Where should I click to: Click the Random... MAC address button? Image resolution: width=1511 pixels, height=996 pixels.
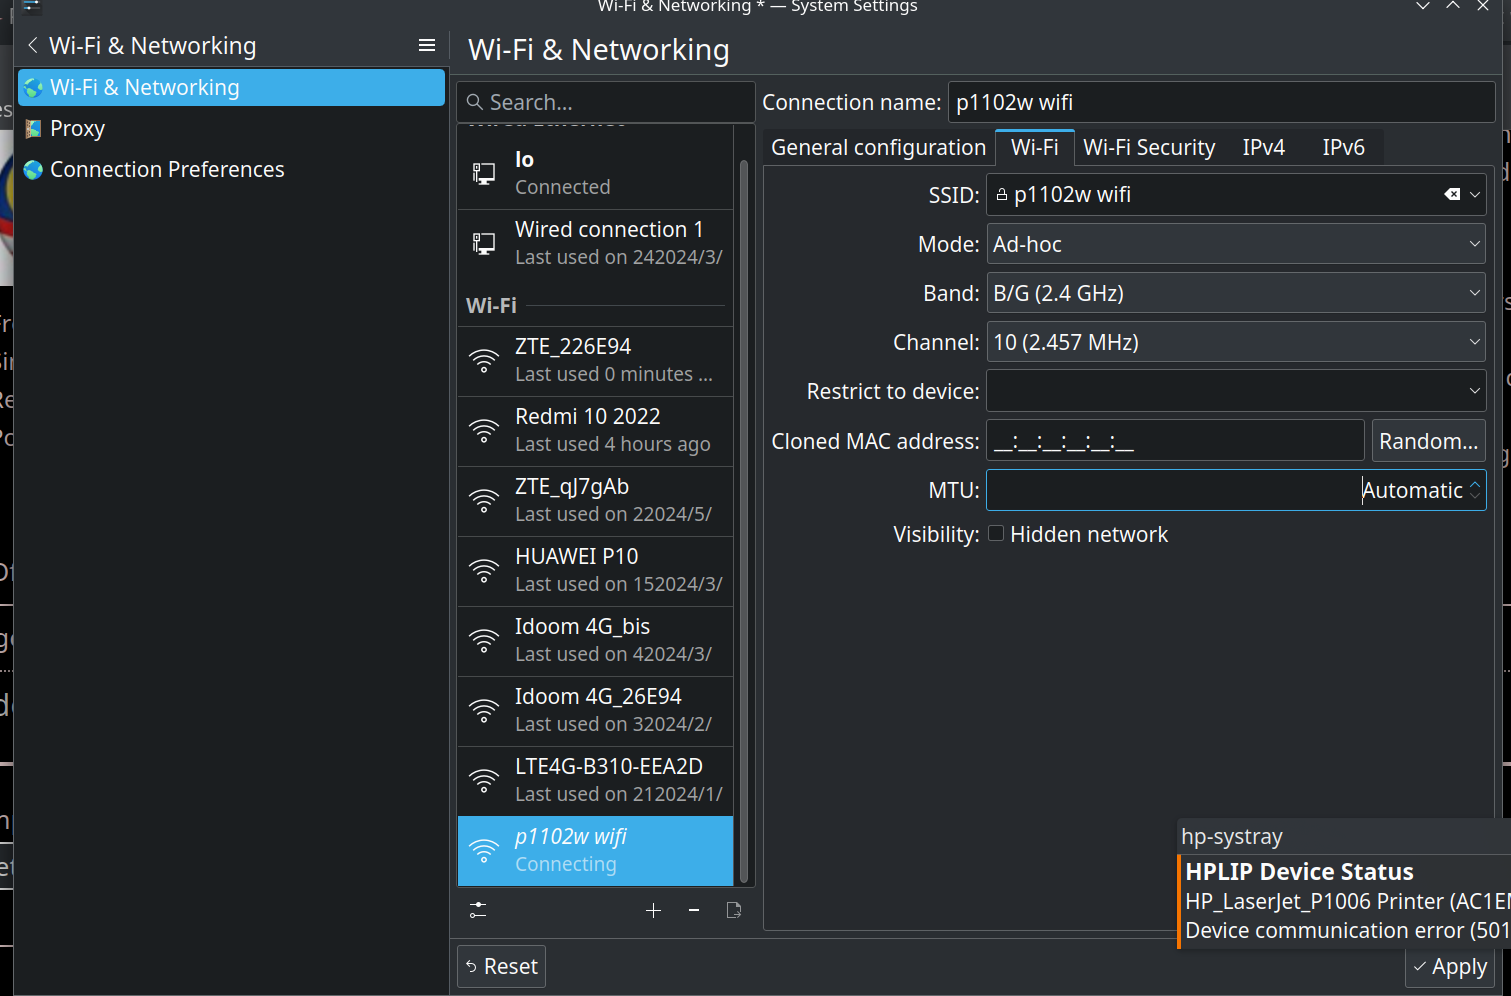[1428, 441]
